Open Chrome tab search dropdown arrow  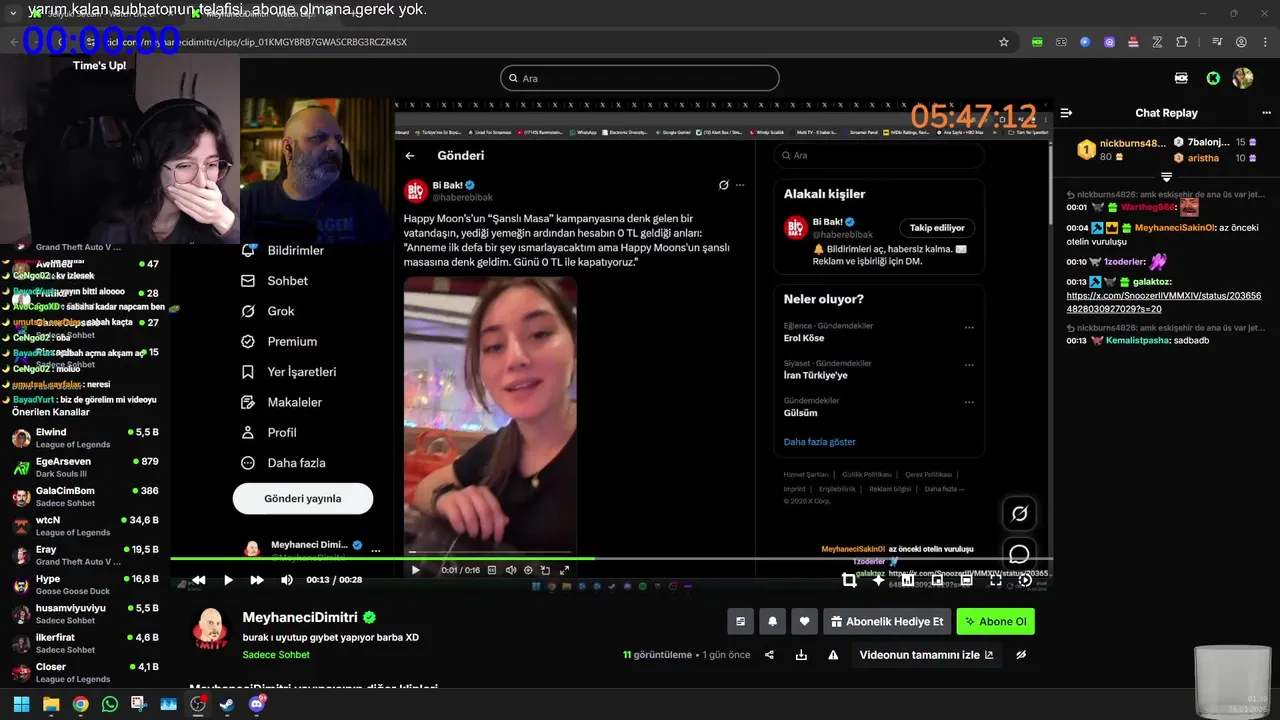pos(13,13)
